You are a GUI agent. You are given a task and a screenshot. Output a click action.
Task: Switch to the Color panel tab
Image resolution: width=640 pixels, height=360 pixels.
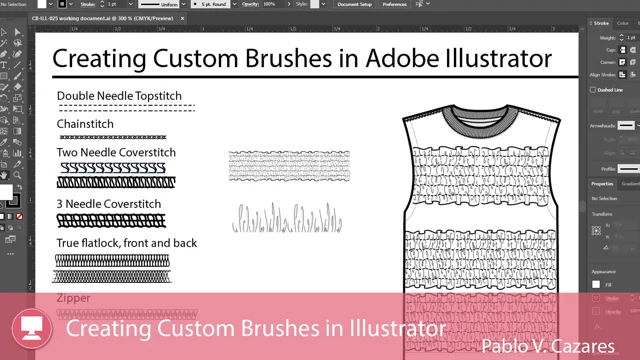[x=622, y=23]
